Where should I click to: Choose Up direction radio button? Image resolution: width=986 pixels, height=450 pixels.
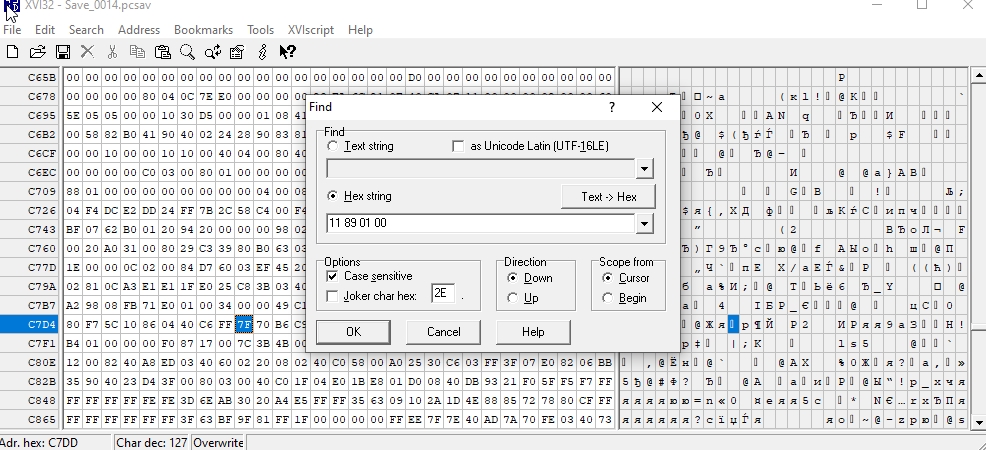pos(512,298)
